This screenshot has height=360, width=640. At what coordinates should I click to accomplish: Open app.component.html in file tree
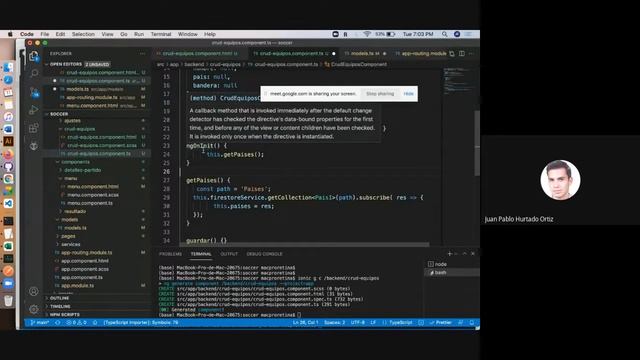[x=84, y=261]
